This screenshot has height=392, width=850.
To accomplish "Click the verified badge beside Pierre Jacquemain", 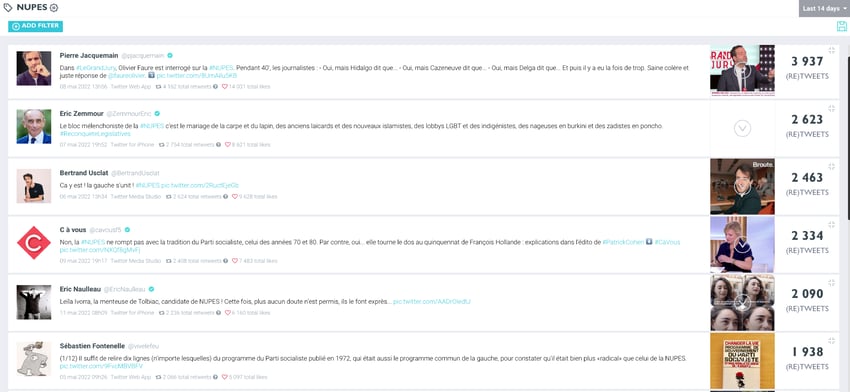I will (x=170, y=55).
